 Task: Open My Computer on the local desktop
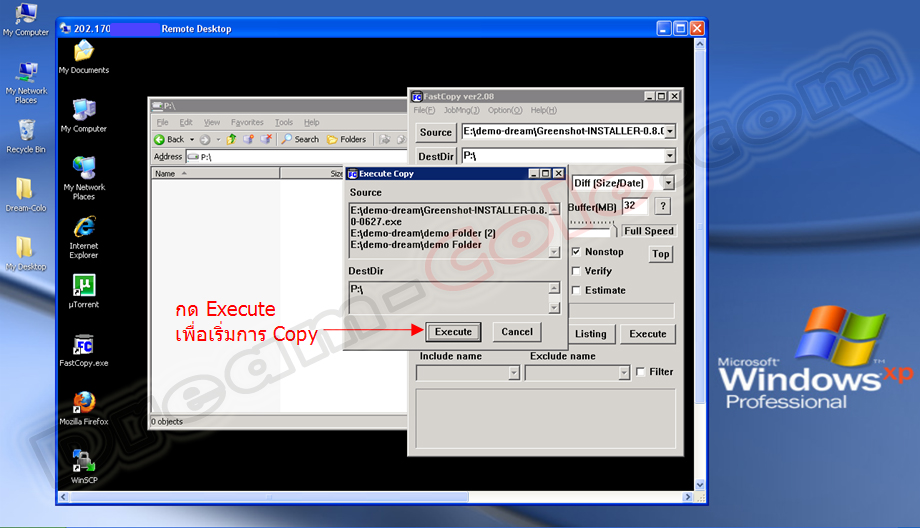pyautogui.click(x=25, y=19)
